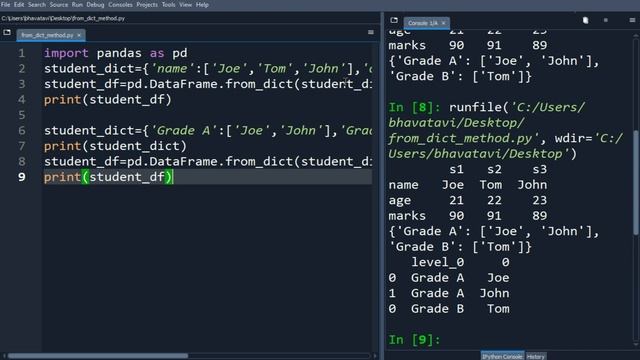
Task: Click the highlighted print(student_df) on line 9
Action: coord(108,177)
